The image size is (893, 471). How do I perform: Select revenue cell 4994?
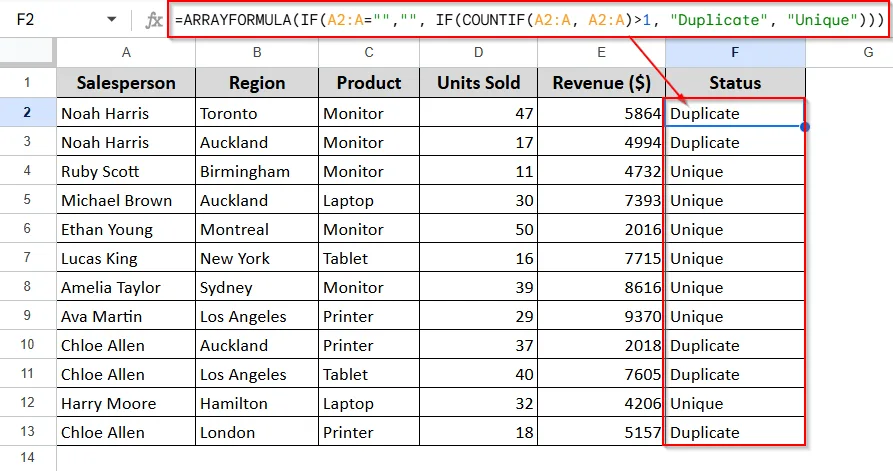point(601,142)
